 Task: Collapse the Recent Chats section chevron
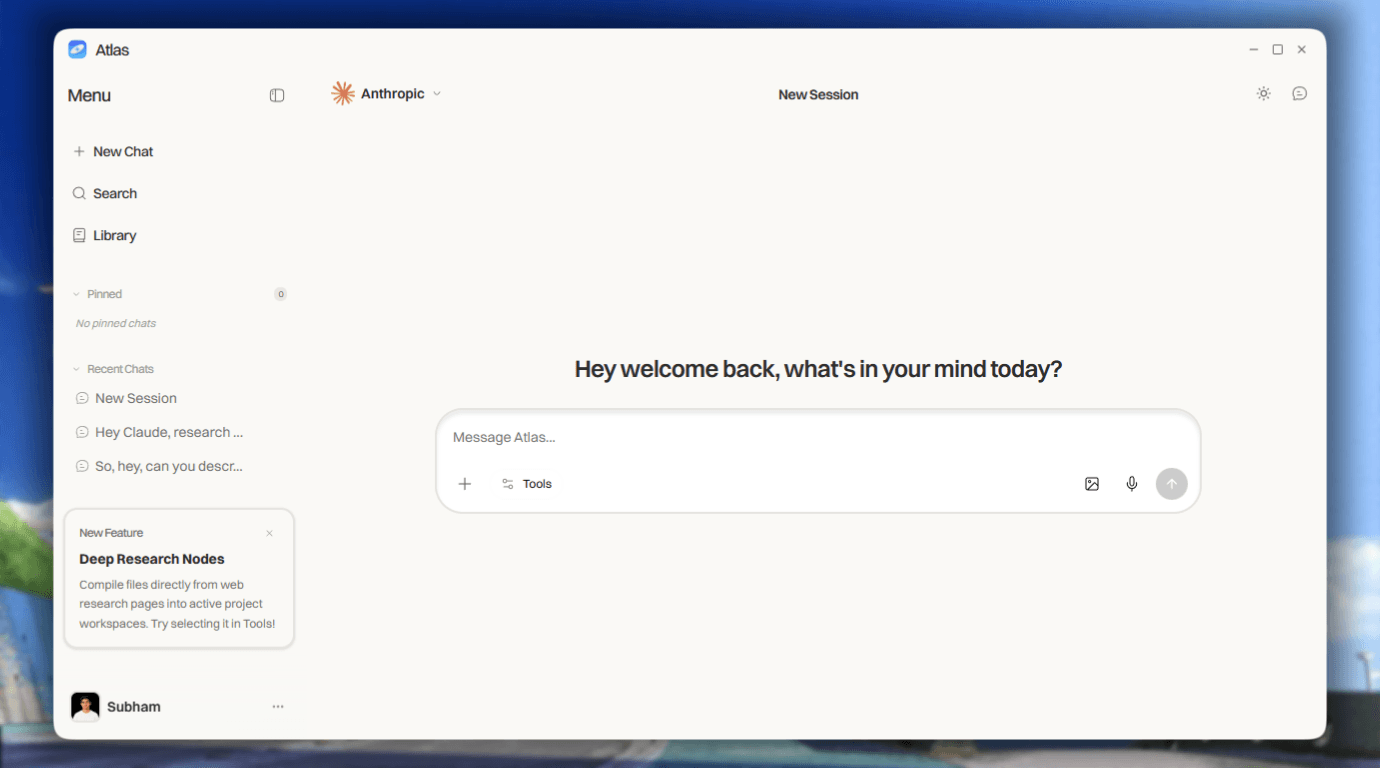pos(76,369)
